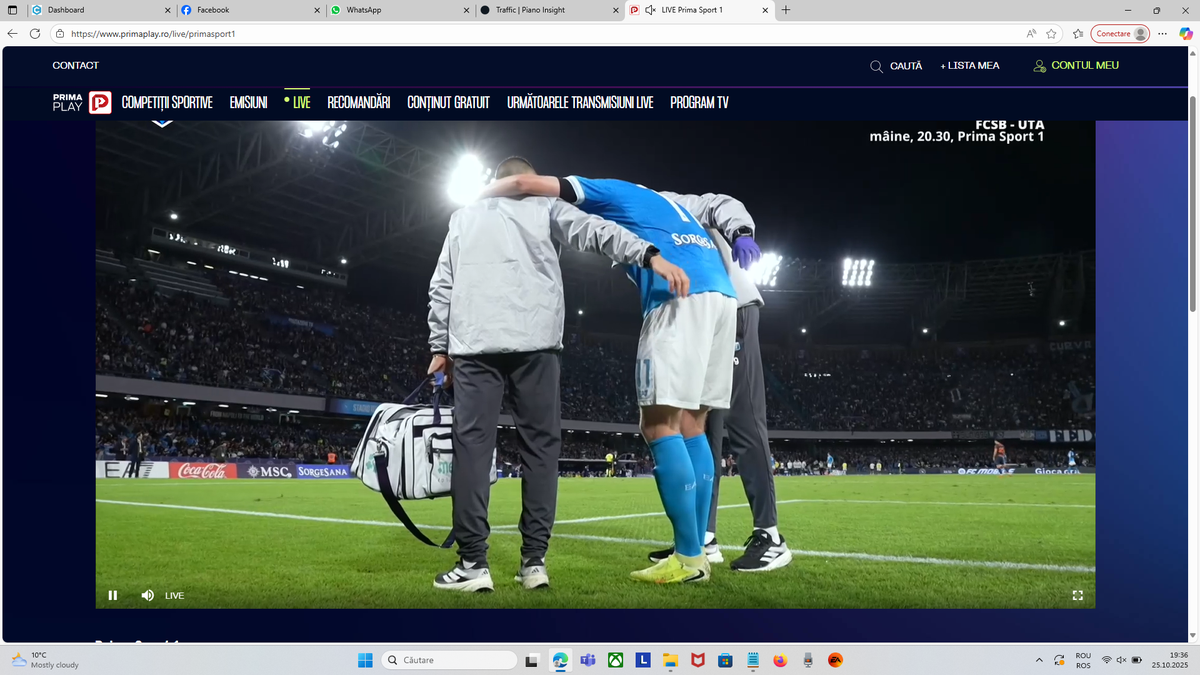1200x675 pixels.
Task: Click the Căutare search field in the taskbar
Action: 449,659
